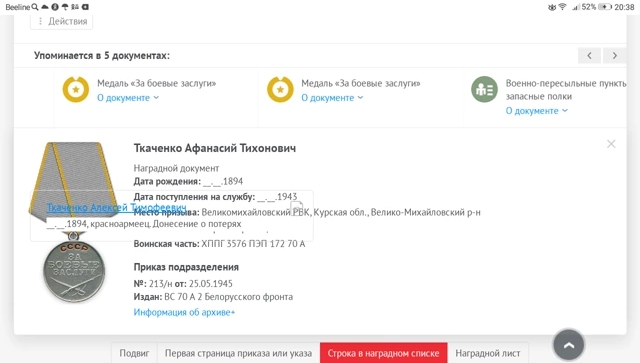Switch to Подвиг tab
Viewport: 640px width, 363px height.
click(x=134, y=353)
